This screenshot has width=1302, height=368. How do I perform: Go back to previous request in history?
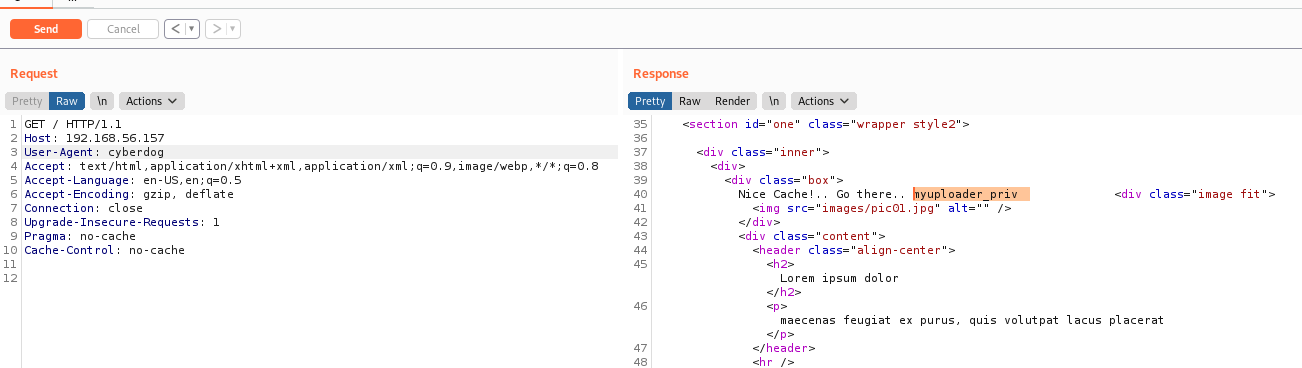[x=176, y=29]
